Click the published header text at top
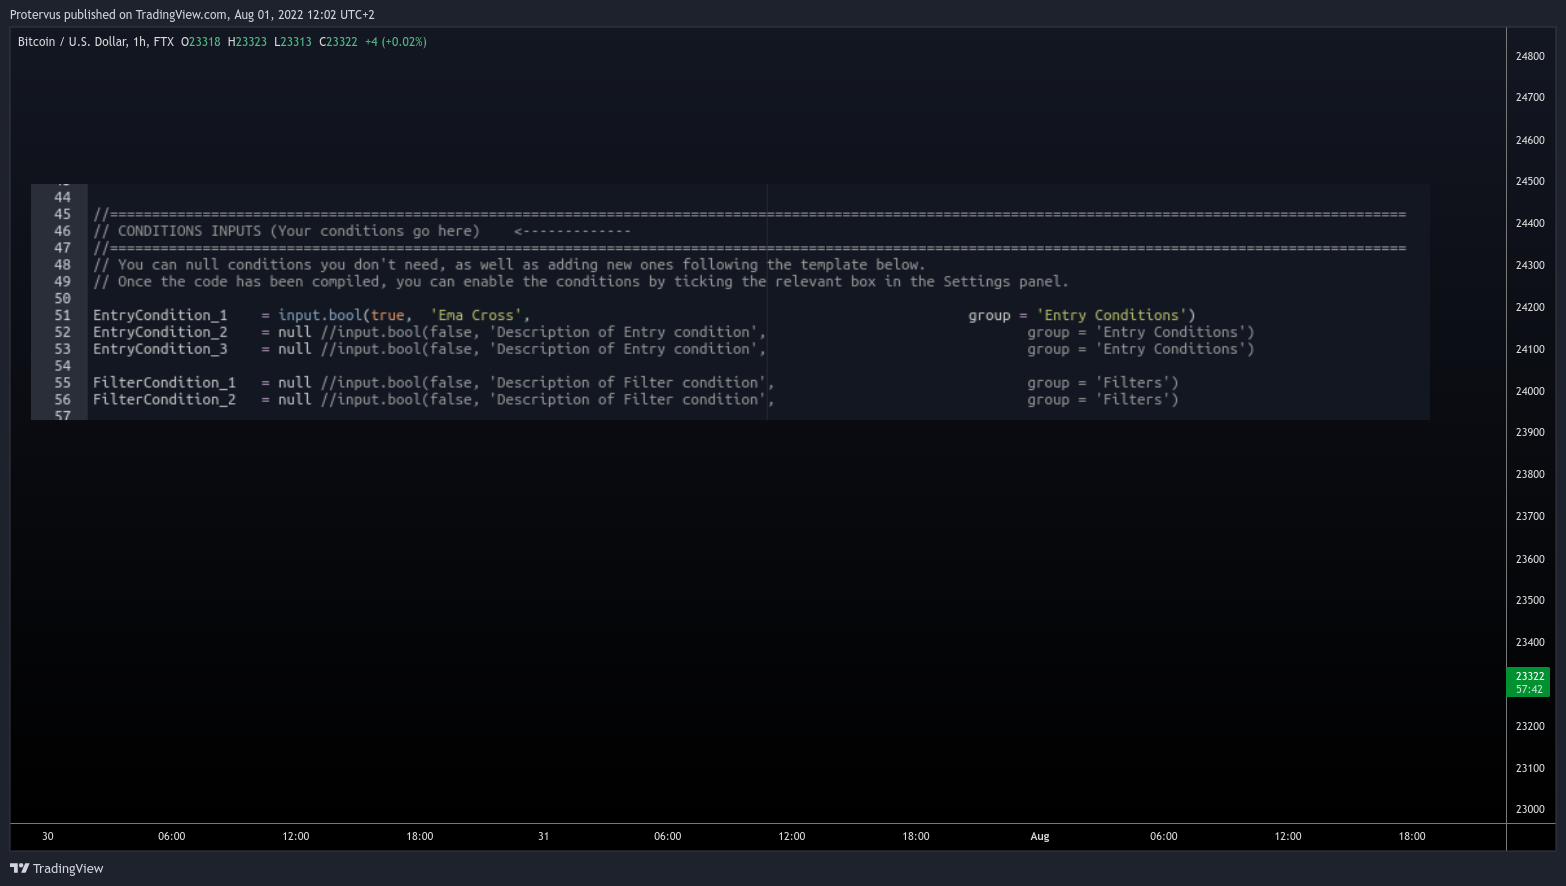 click(x=192, y=15)
